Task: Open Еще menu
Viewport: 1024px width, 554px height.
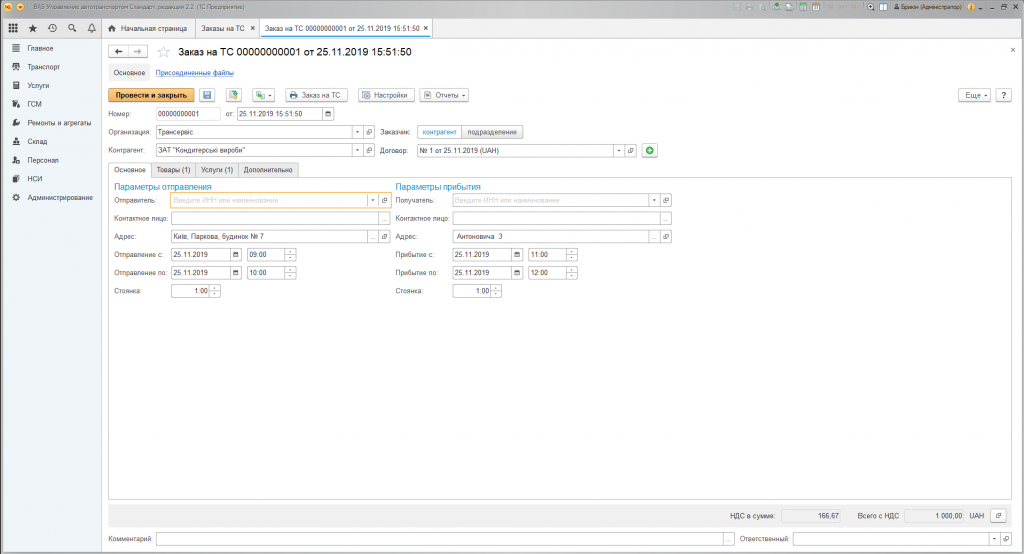Action: (x=976, y=95)
